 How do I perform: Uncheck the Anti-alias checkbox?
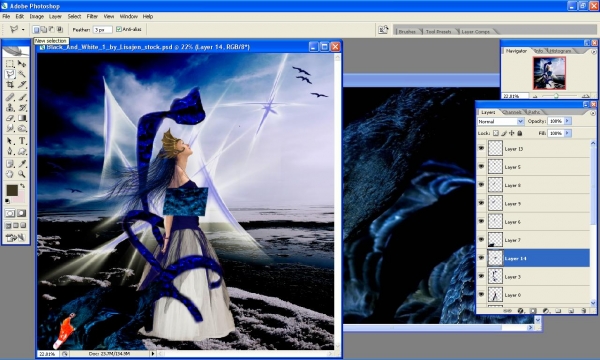[x=119, y=29]
